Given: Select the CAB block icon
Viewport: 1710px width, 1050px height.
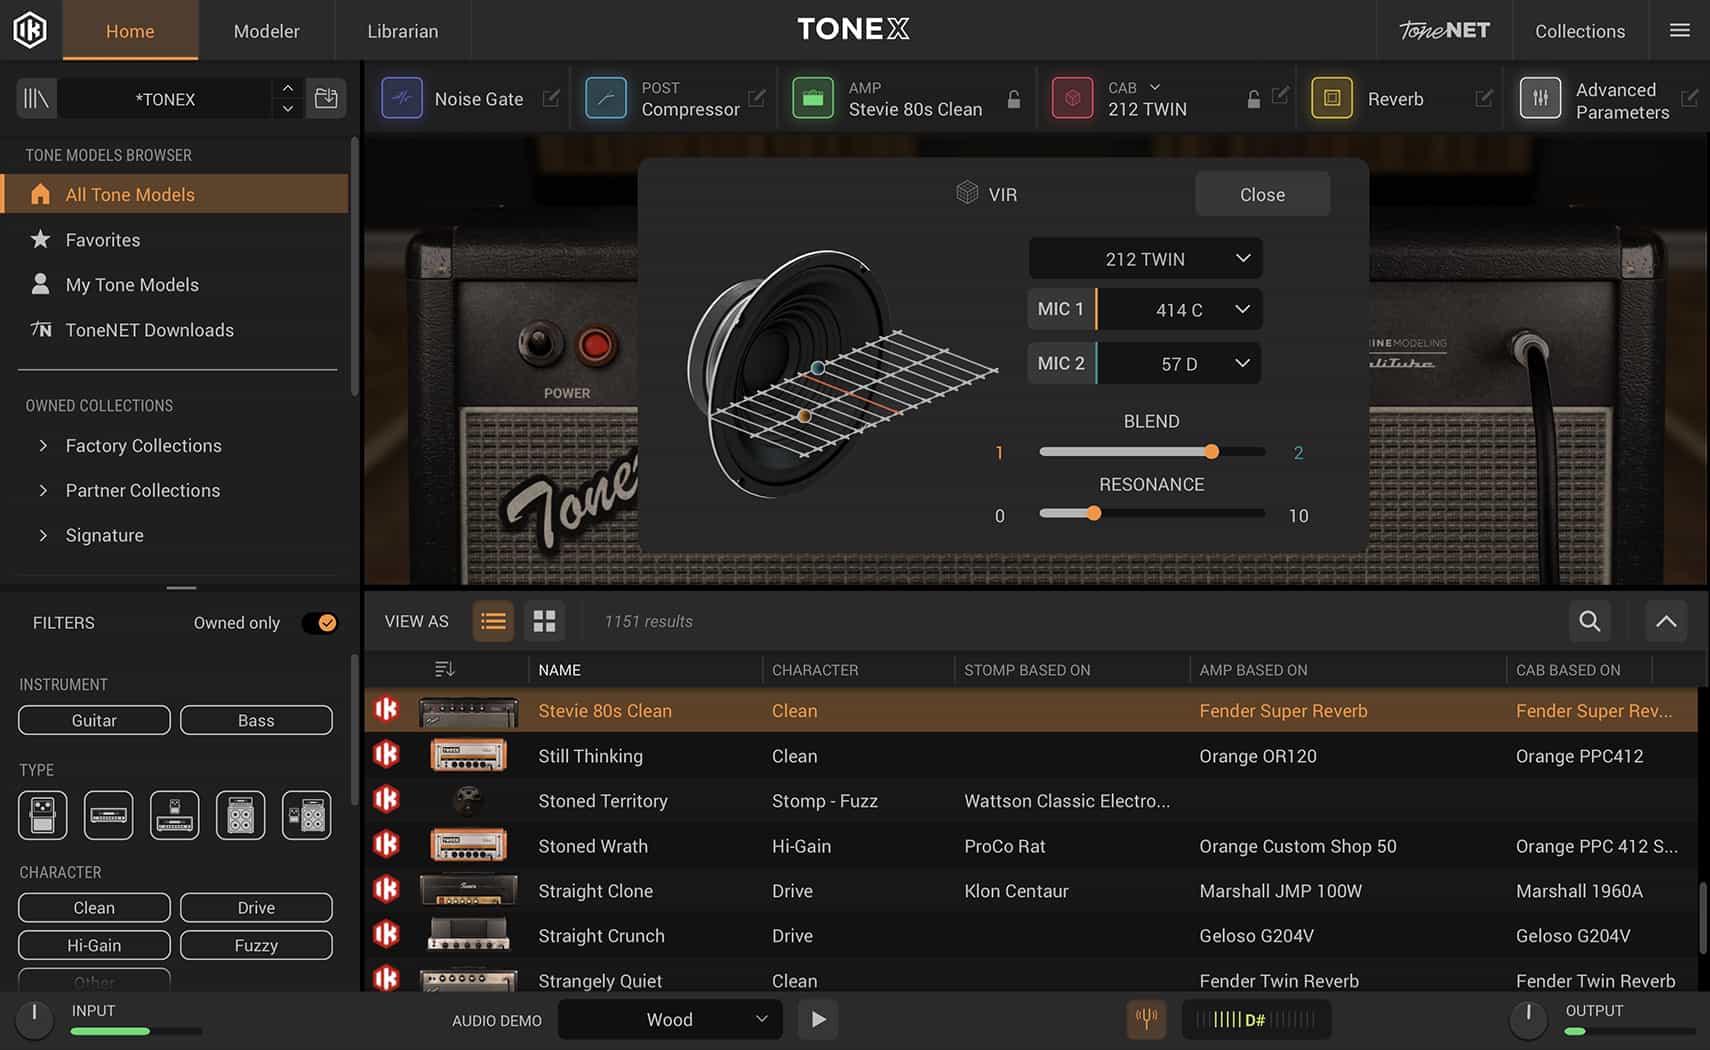Looking at the screenshot, I should click(x=1072, y=98).
